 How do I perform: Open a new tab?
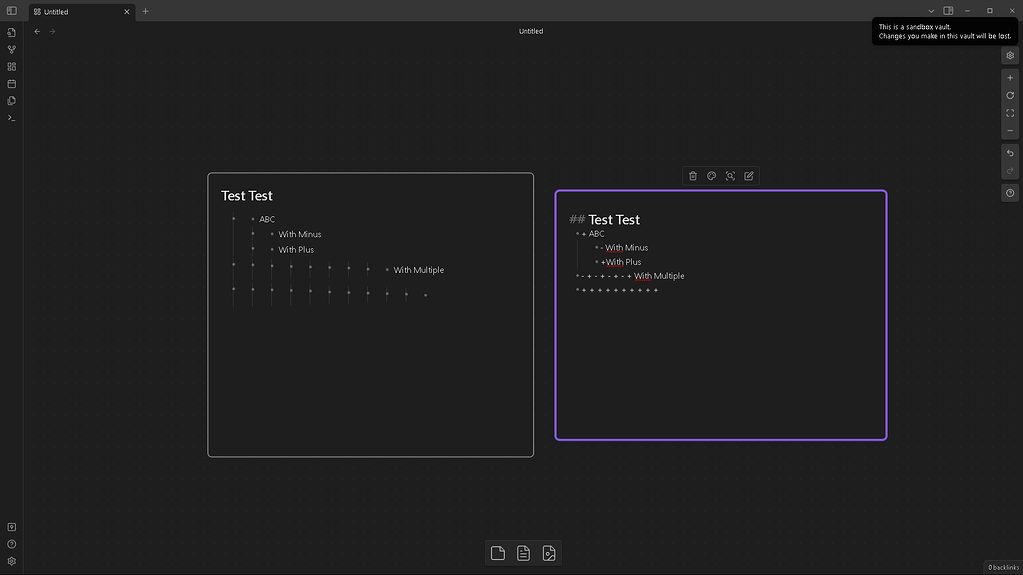coord(145,11)
